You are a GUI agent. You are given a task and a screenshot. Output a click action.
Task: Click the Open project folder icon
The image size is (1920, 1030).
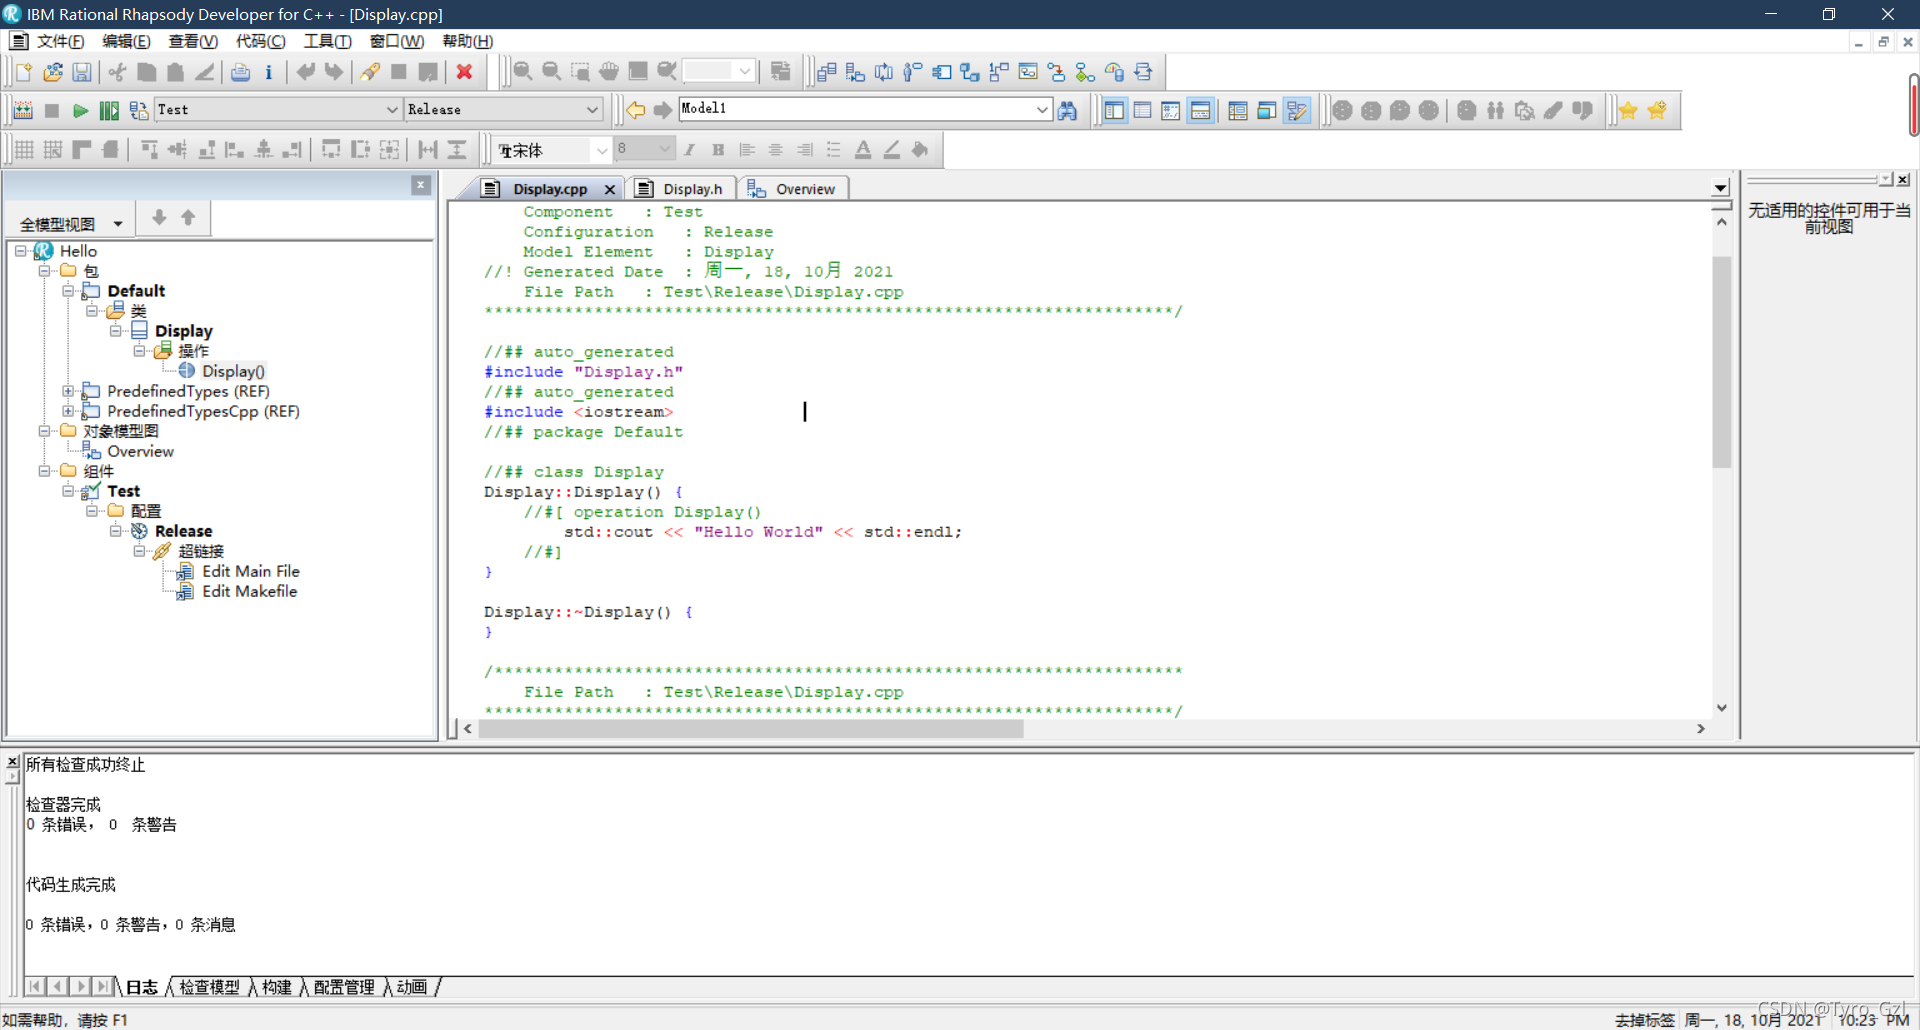[53, 72]
